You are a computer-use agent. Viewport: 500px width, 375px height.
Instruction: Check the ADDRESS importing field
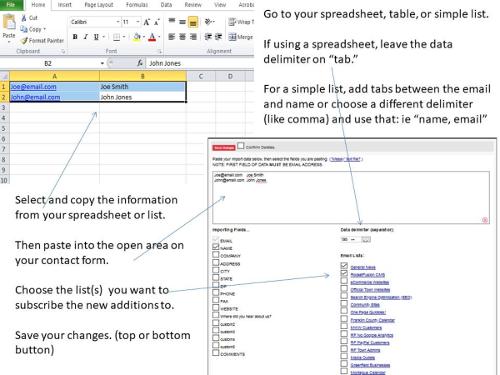(216, 262)
